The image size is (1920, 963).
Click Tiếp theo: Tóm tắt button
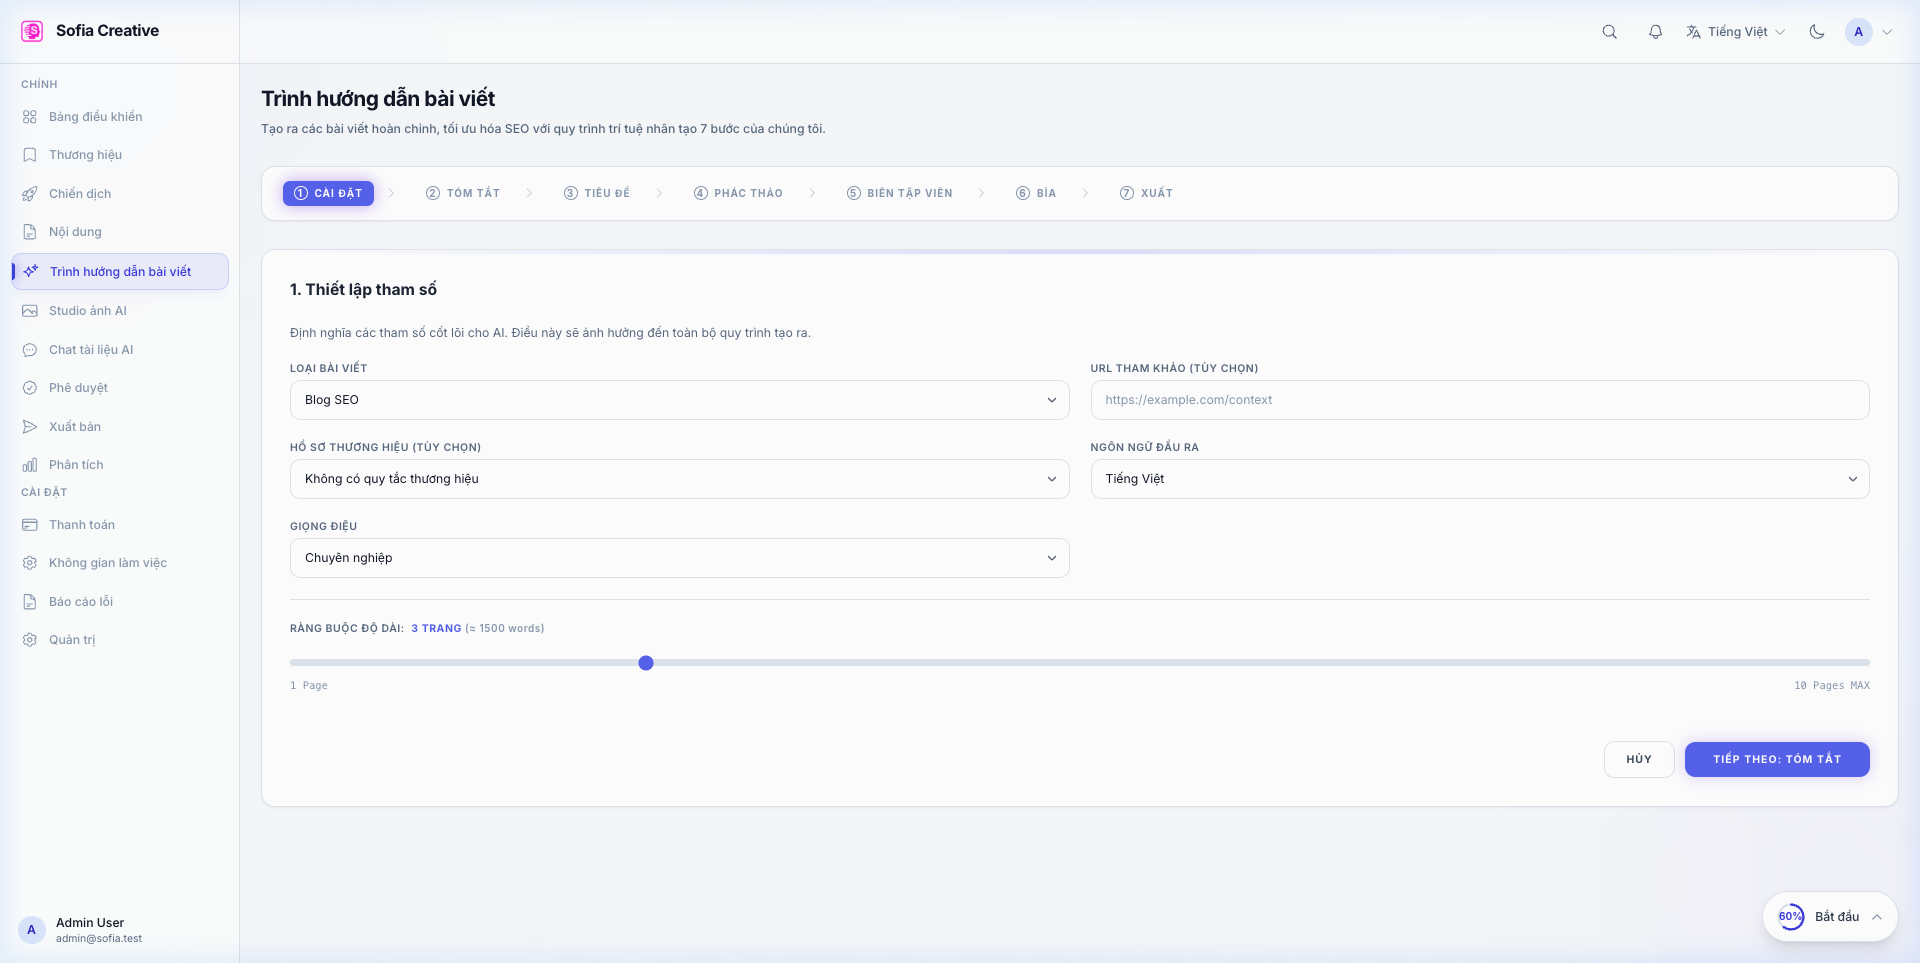click(1776, 759)
